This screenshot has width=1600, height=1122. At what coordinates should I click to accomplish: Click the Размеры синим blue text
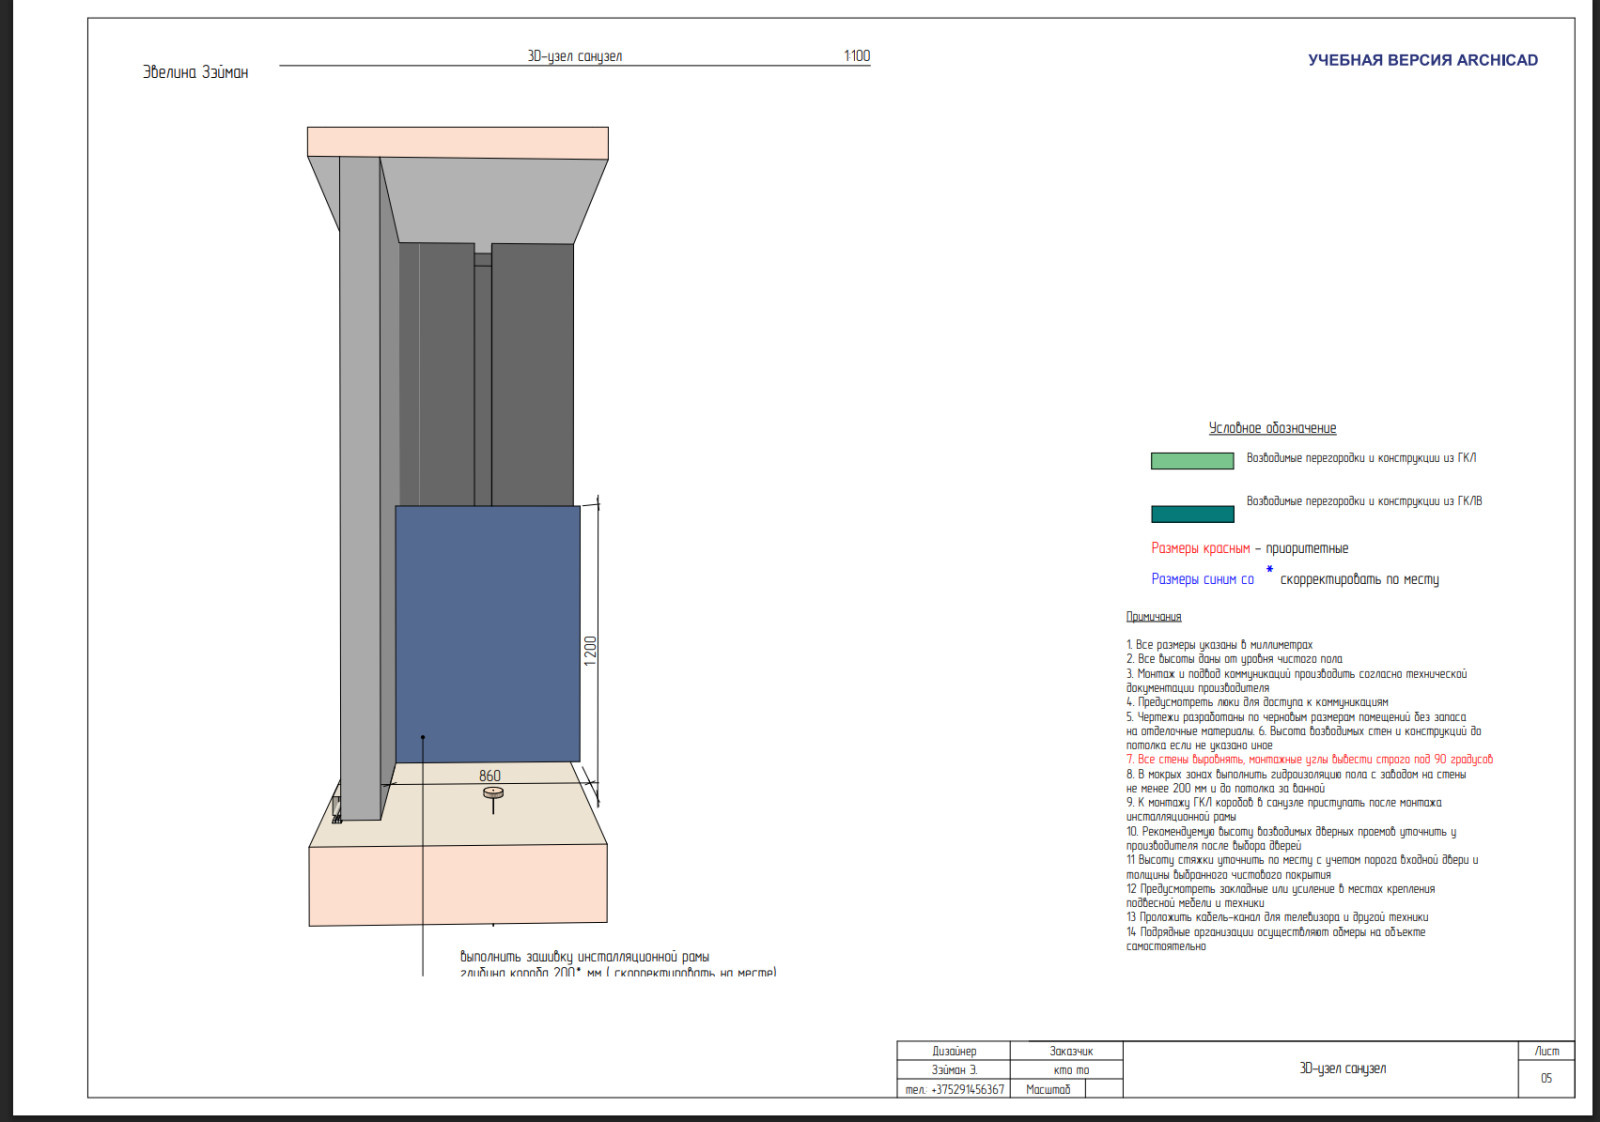(x=1202, y=579)
